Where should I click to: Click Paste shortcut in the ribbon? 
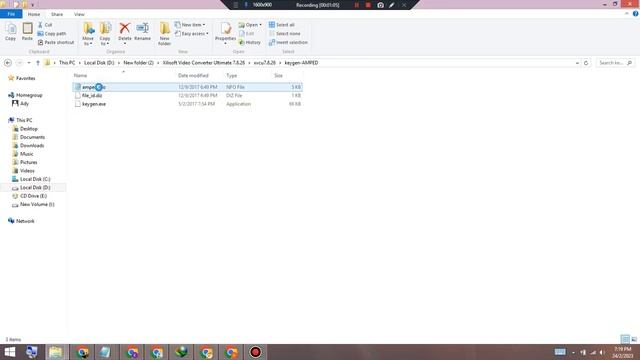pyautogui.click(x=56, y=42)
